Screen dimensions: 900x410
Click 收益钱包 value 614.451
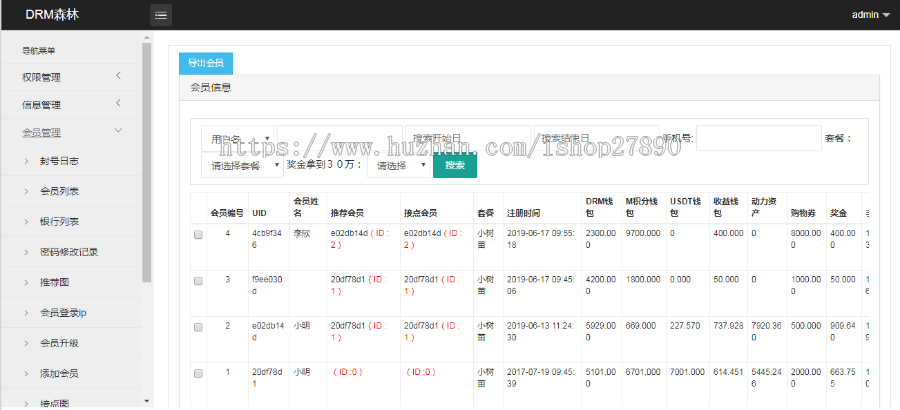pyautogui.click(x=728, y=372)
